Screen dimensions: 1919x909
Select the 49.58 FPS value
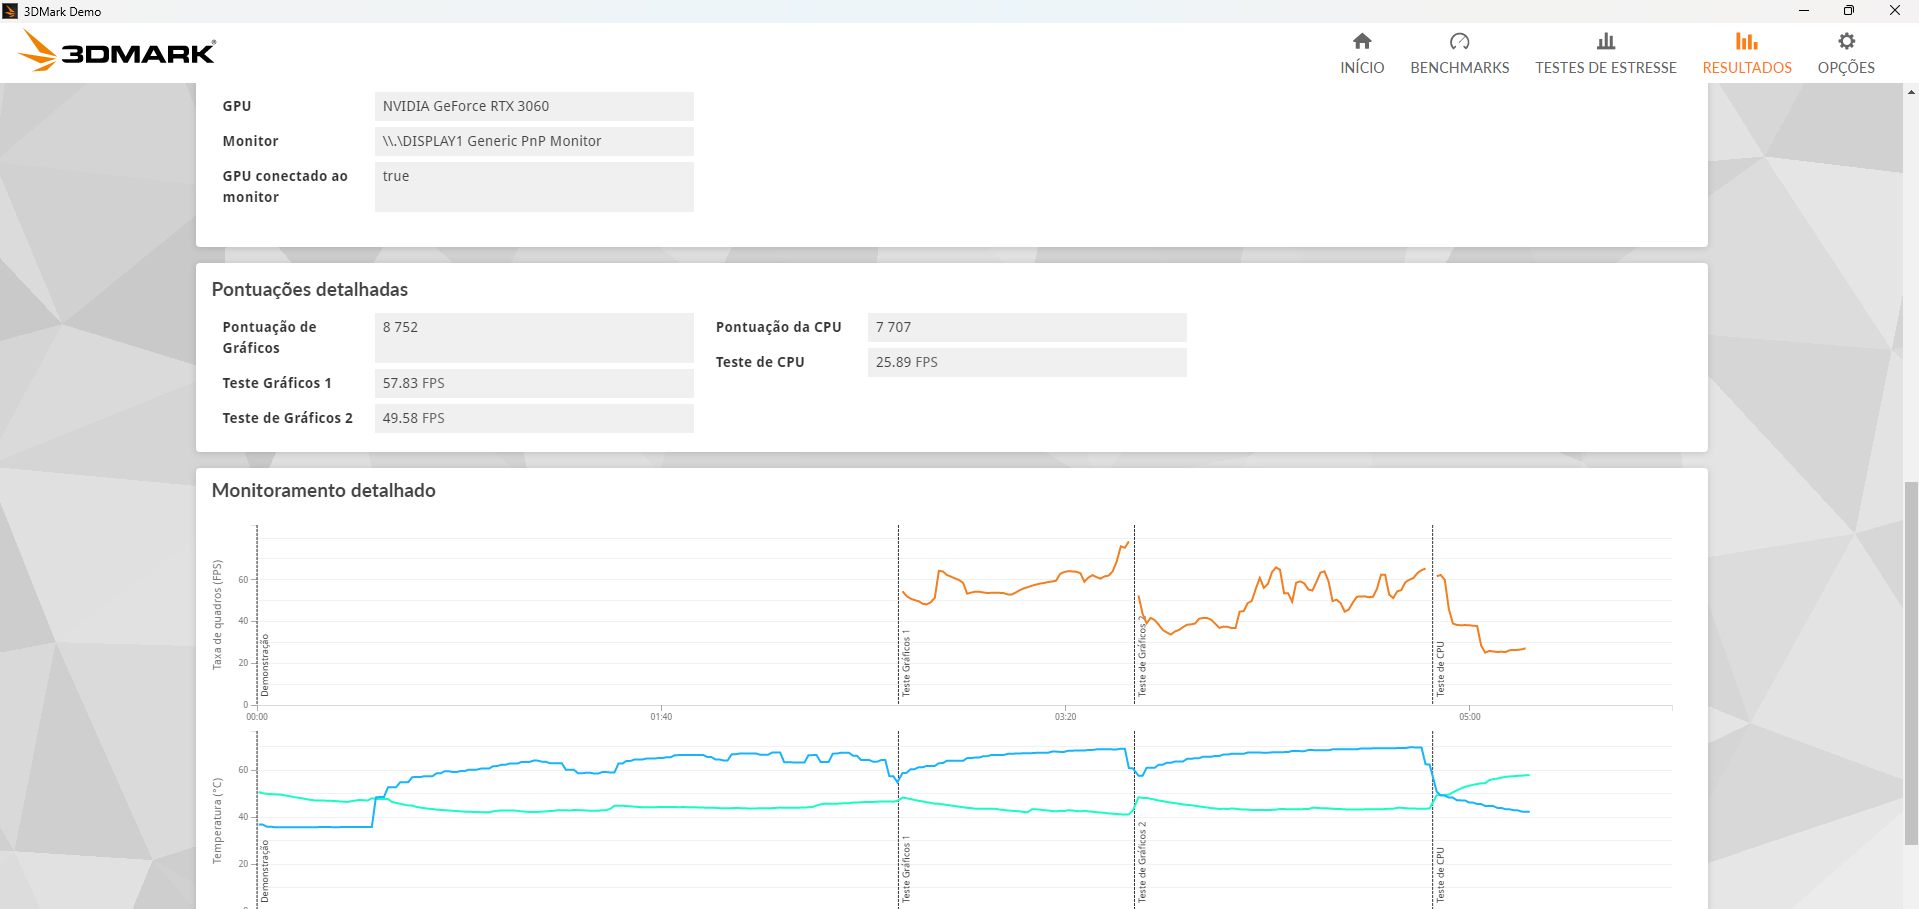pos(534,418)
